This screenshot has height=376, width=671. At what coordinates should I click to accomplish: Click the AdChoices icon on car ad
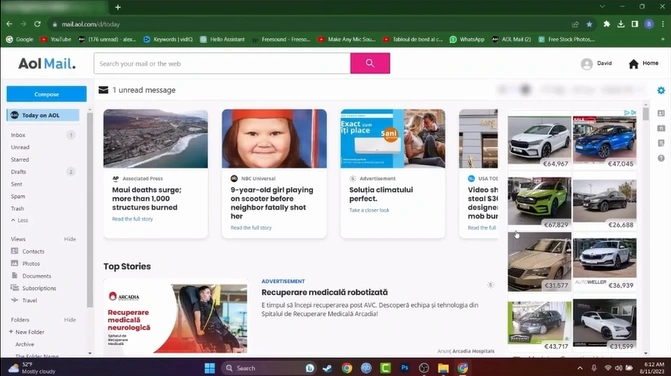point(633,113)
